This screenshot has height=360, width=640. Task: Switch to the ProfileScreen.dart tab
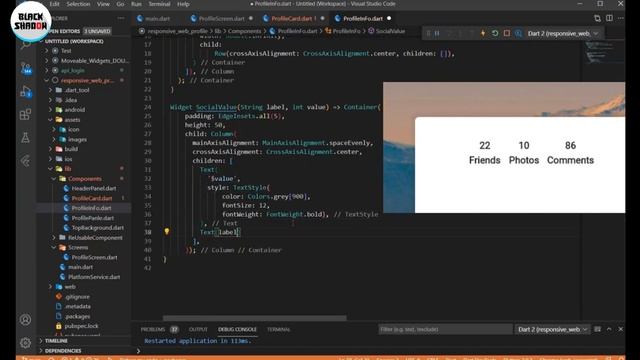(x=222, y=18)
